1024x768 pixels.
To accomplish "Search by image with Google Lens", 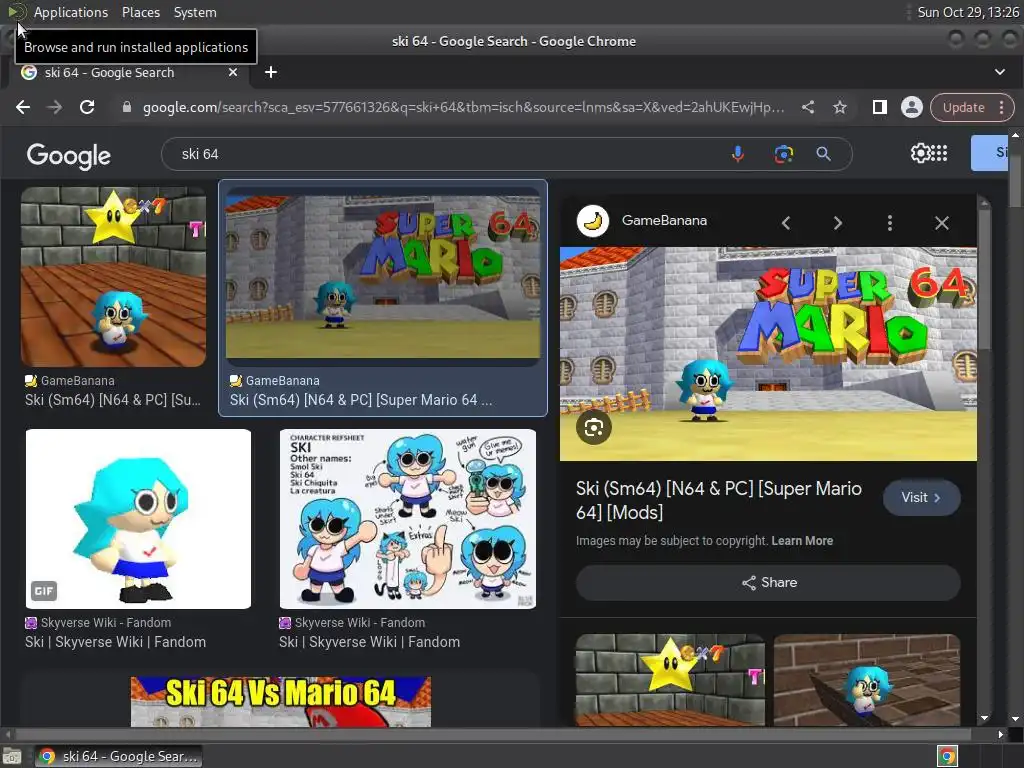I will [x=784, y=154].
